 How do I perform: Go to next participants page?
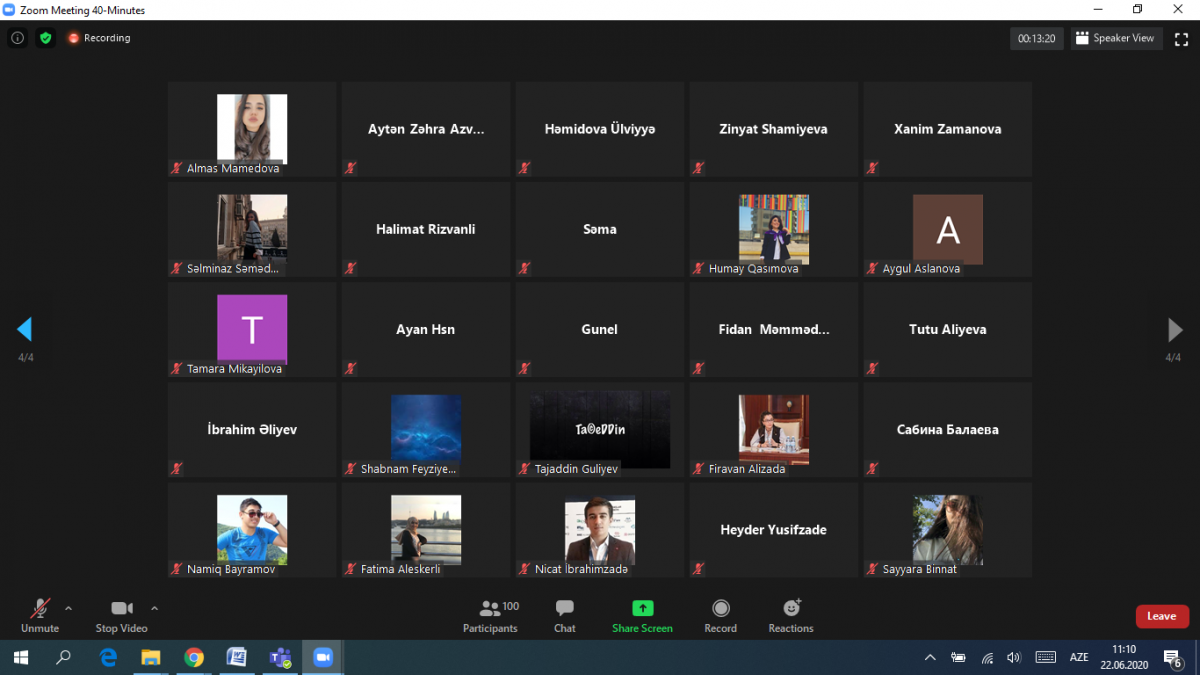click(1175, 329)
